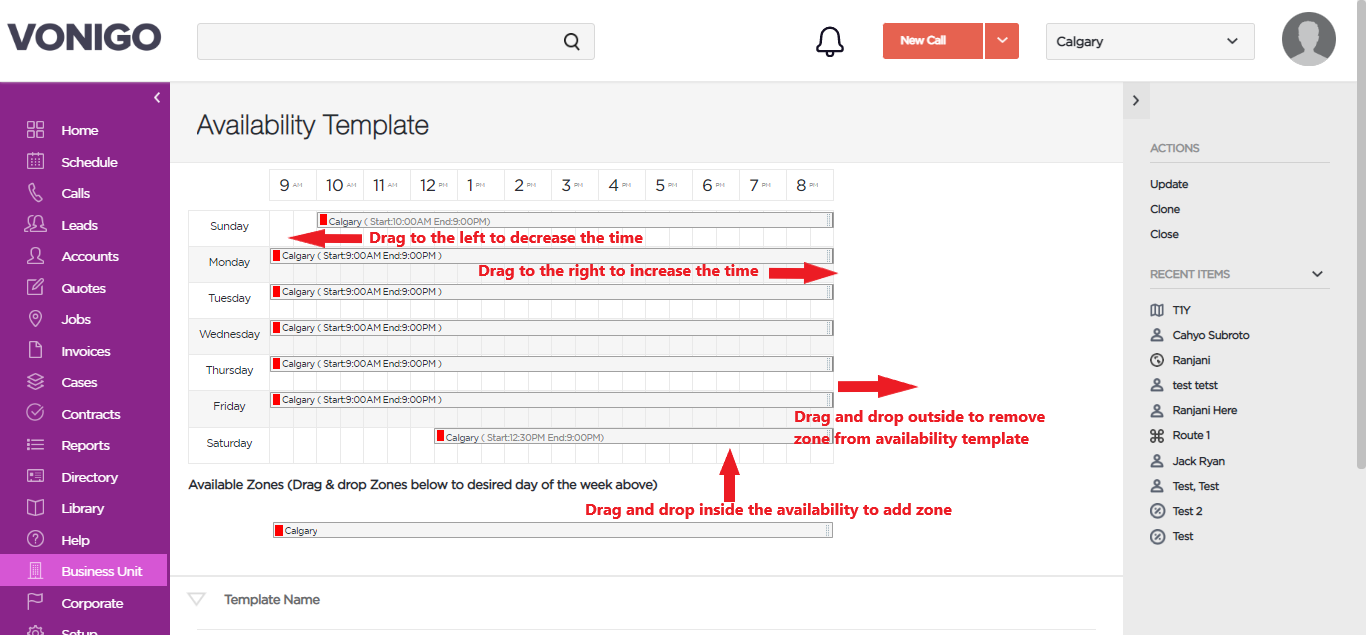Click the Jobs location pin icon
Image resolution: width=1366 pixels, height=635 pixels.
click(x=36, y=319)
